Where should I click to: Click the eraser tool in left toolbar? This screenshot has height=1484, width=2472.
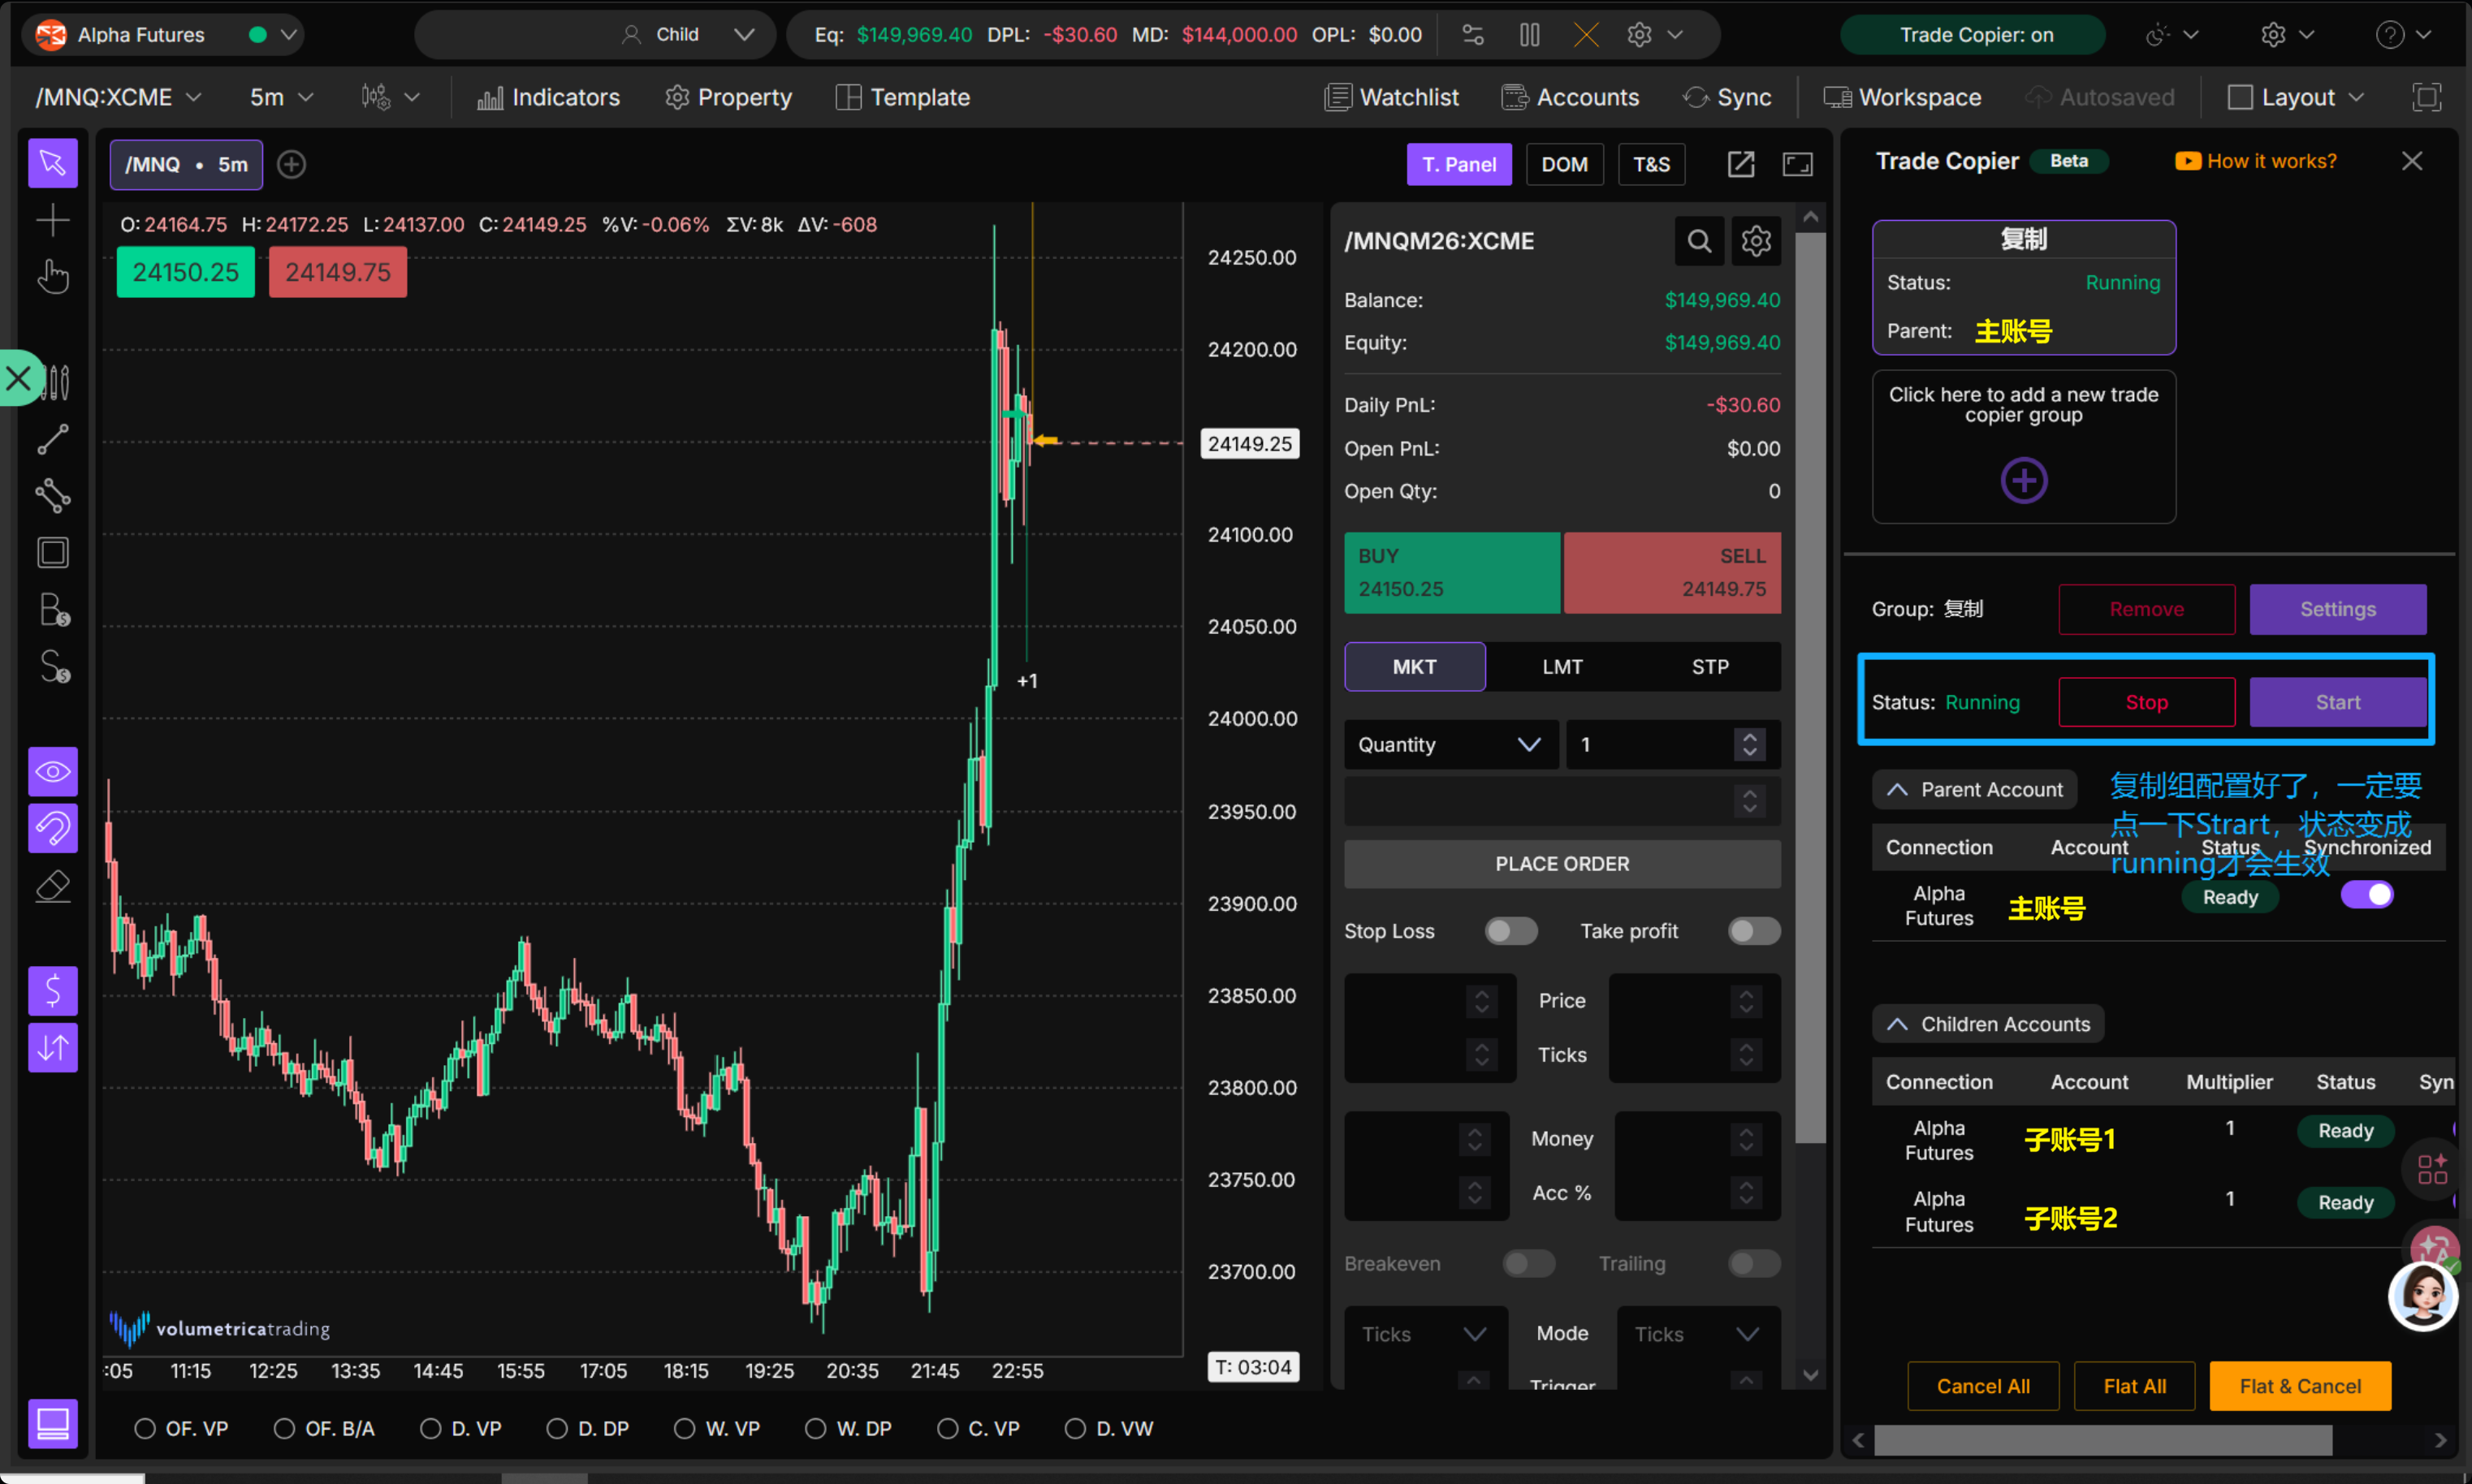(x=52, y=886)
